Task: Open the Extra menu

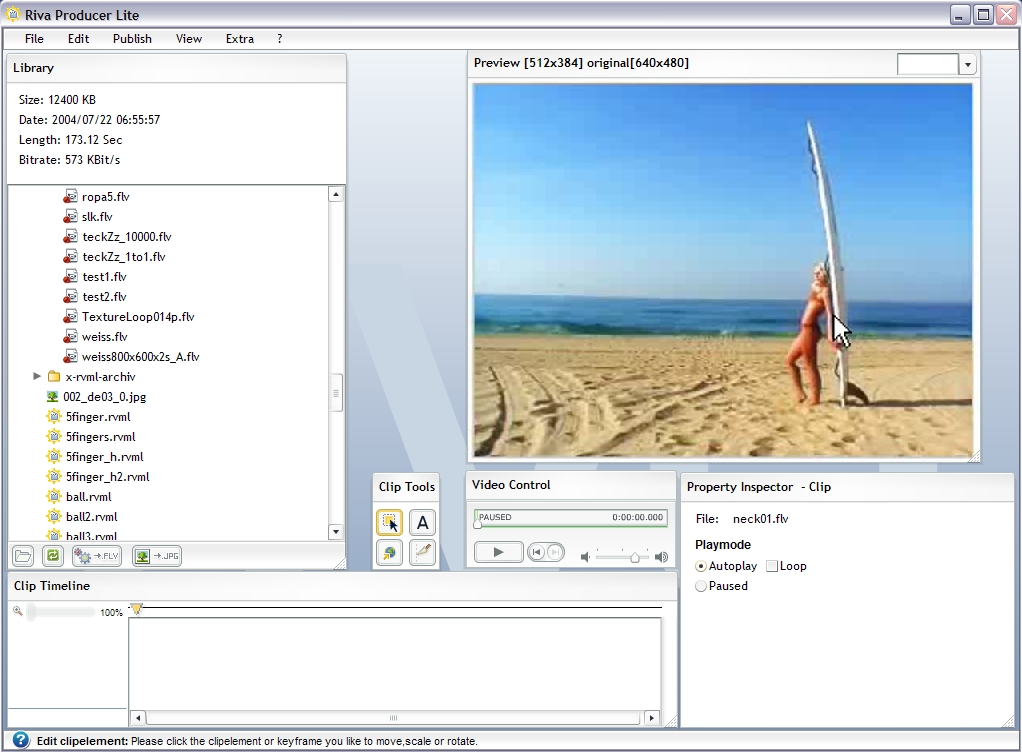Action: coord(240,39)
